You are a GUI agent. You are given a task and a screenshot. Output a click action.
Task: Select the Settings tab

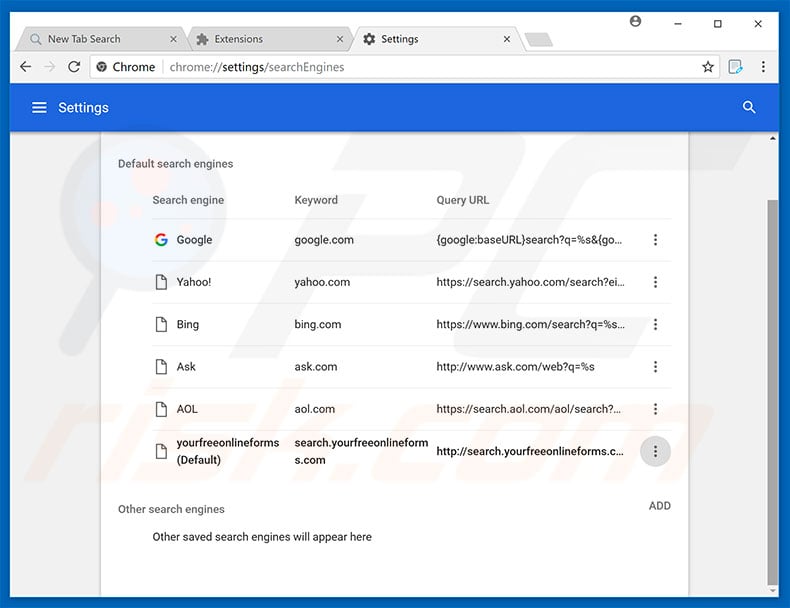[x=438, y=39]
